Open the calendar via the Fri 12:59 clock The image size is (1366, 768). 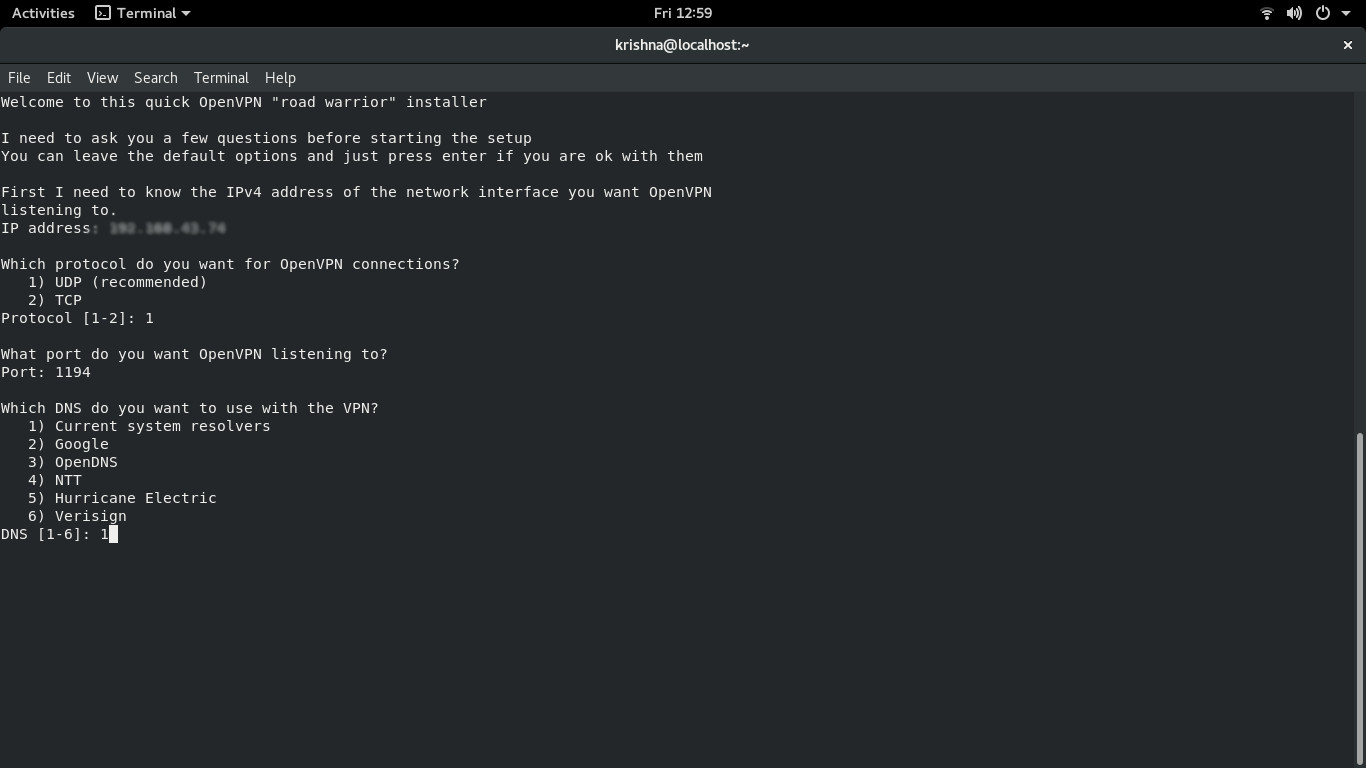[683, 13]
